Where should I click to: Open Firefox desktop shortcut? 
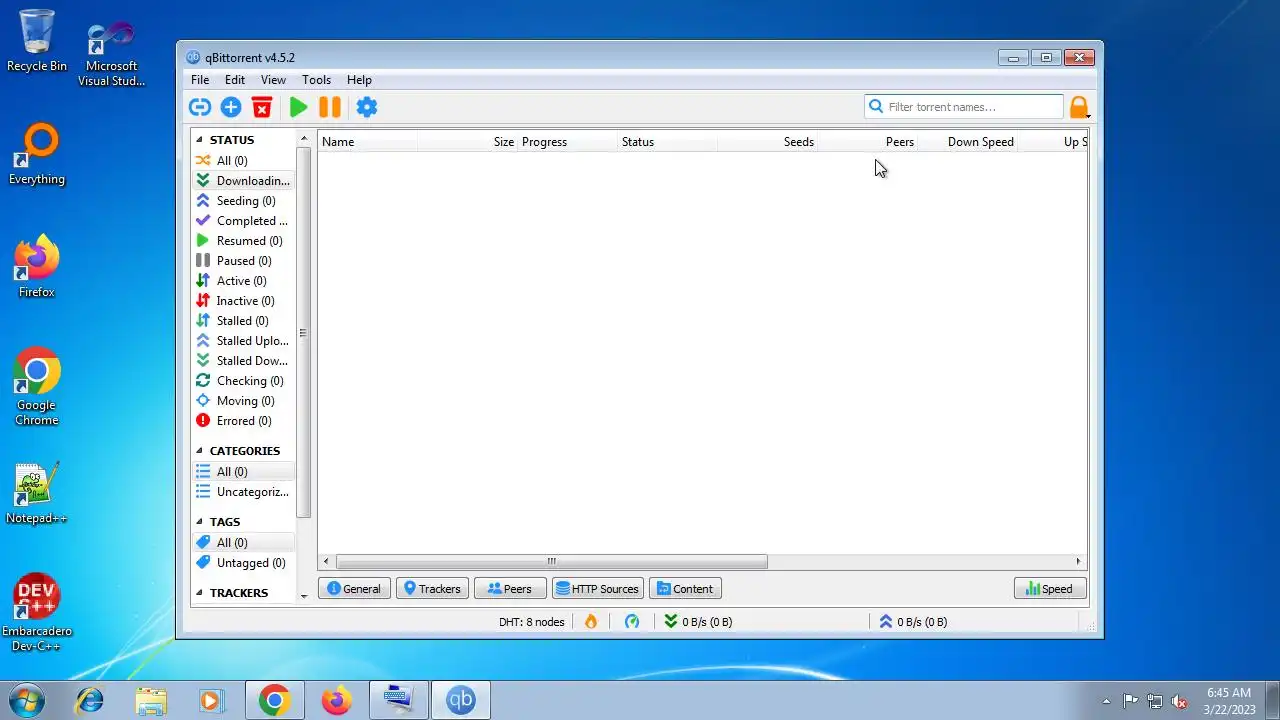(x=37, y=267)
